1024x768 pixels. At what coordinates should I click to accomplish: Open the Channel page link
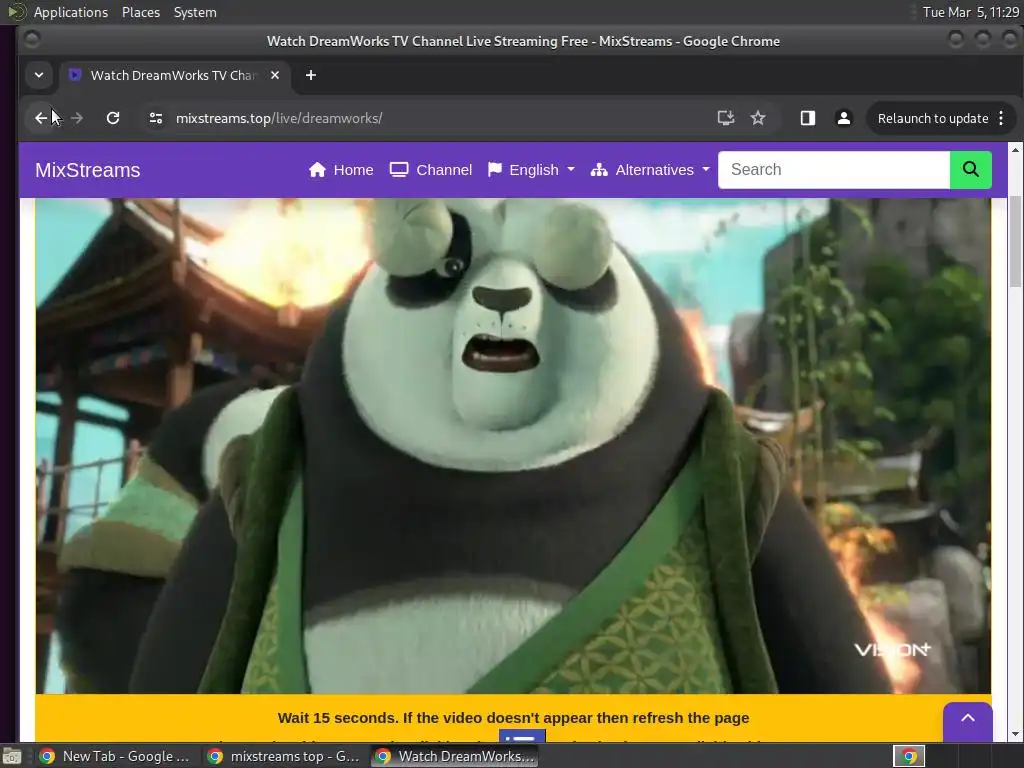click(431, 170)
